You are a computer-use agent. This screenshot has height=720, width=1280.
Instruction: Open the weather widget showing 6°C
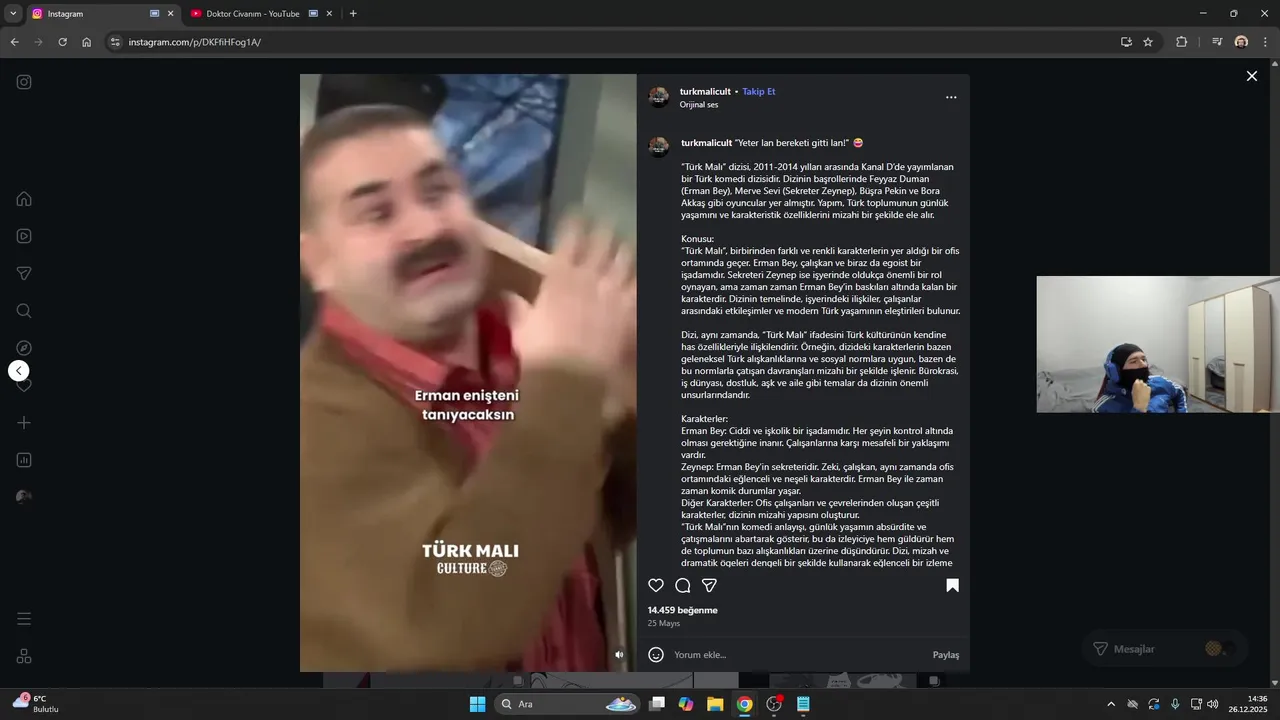click(x=36, y=704)
